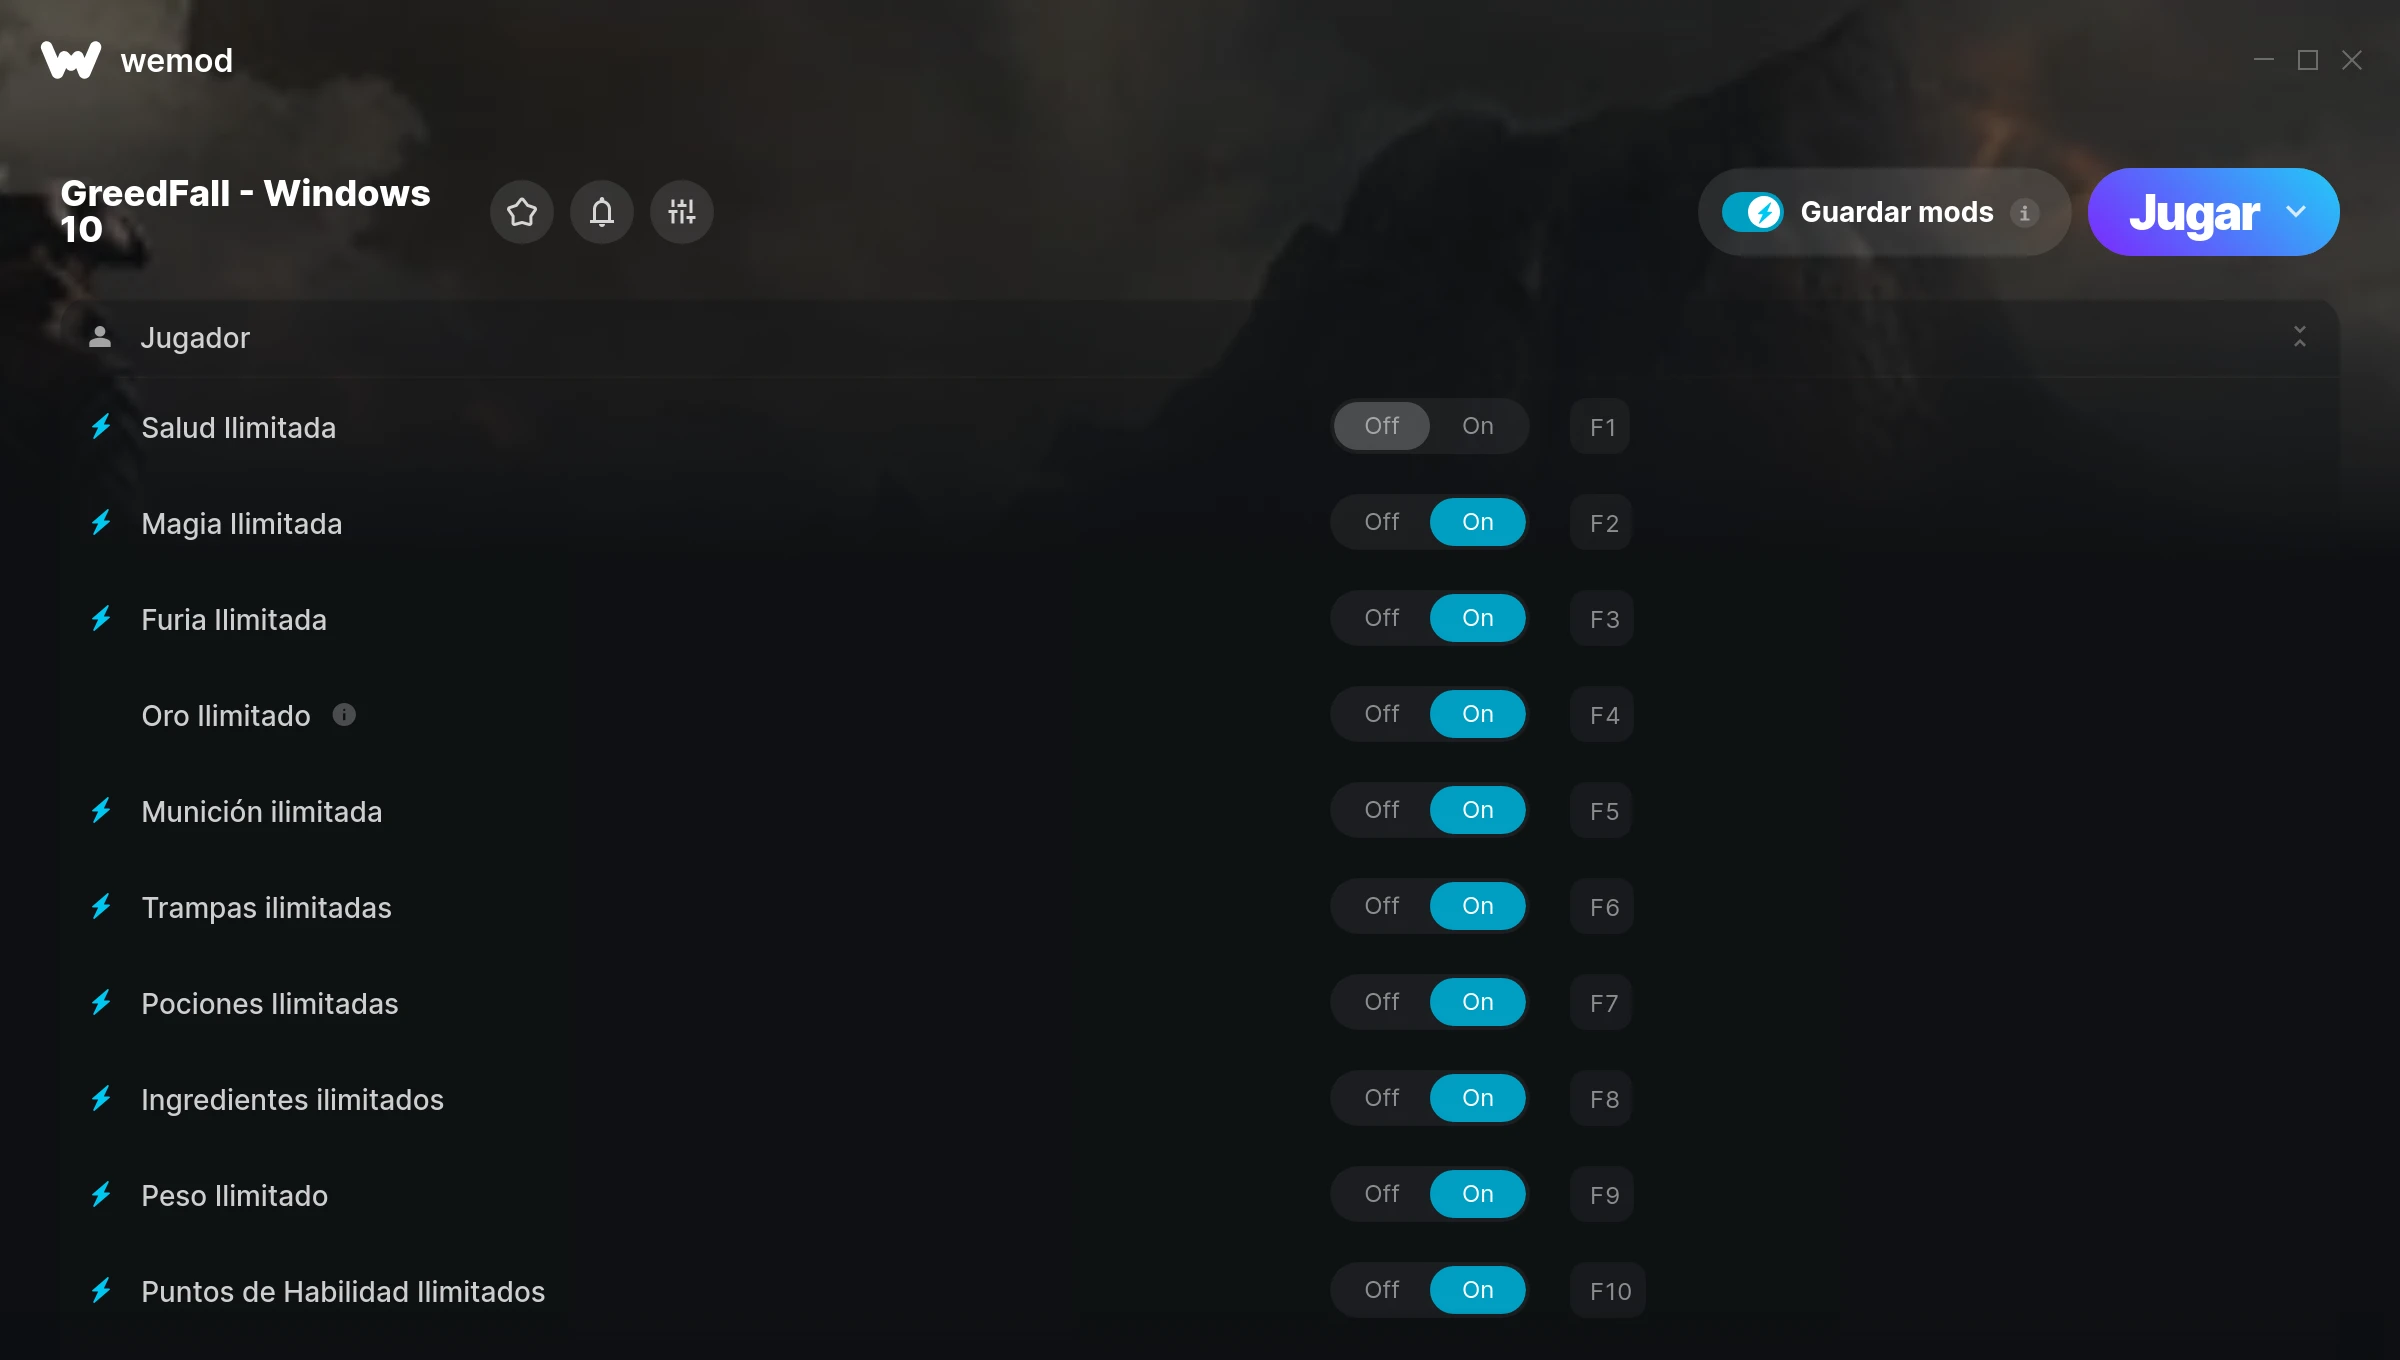This screenshot has width=2400, height=1360.
Task: Click the WeMod logo
Action: coord(71,60)
